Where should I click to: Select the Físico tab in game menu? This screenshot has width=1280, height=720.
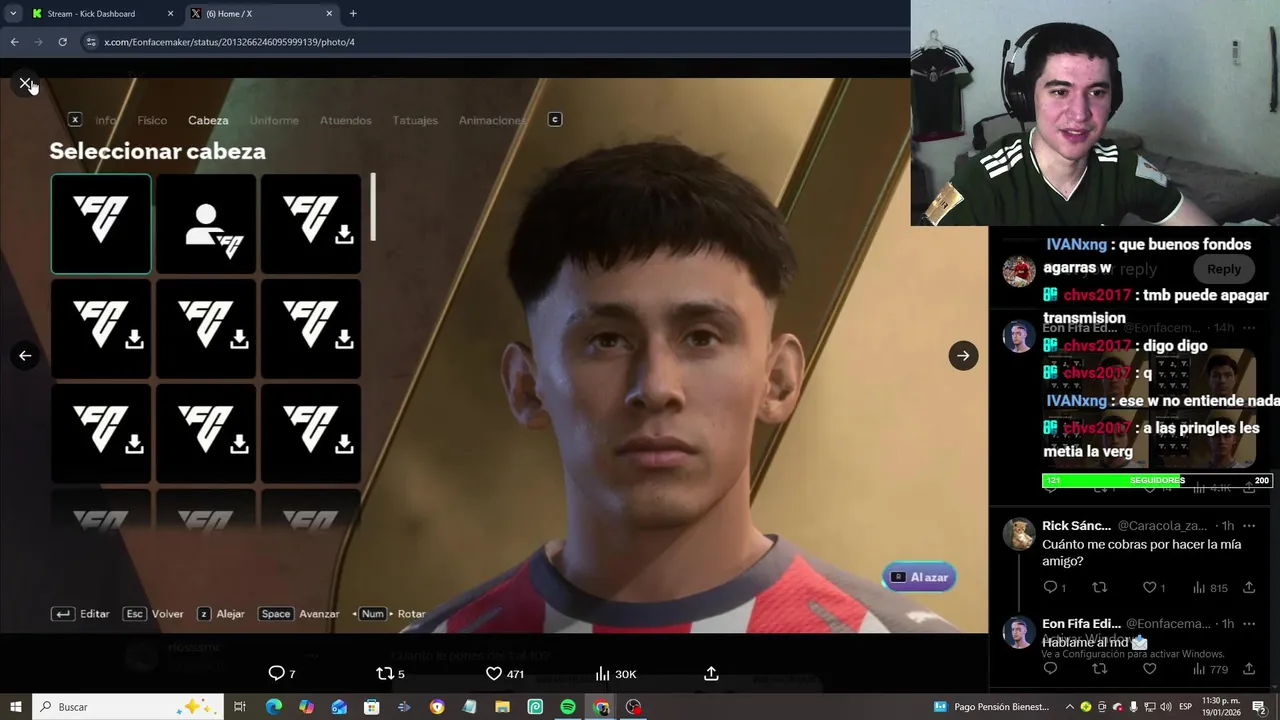point(152,120)
